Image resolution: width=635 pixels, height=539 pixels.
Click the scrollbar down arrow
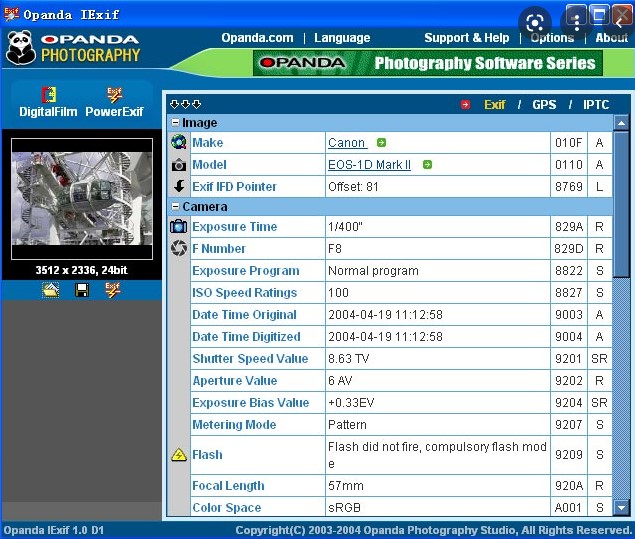tap(621, 507)
